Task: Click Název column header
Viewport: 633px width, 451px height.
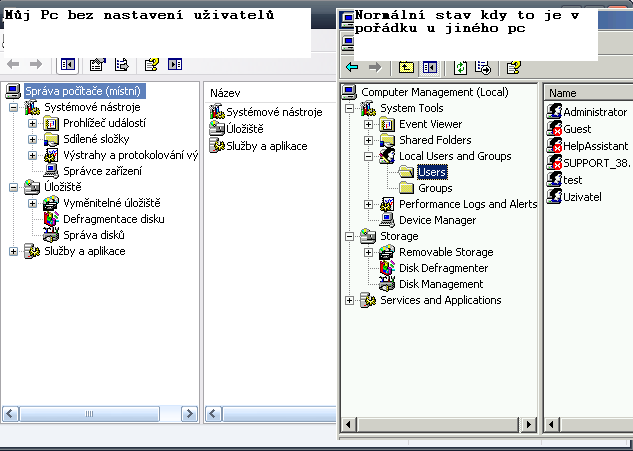Action: tap(269, 93)
